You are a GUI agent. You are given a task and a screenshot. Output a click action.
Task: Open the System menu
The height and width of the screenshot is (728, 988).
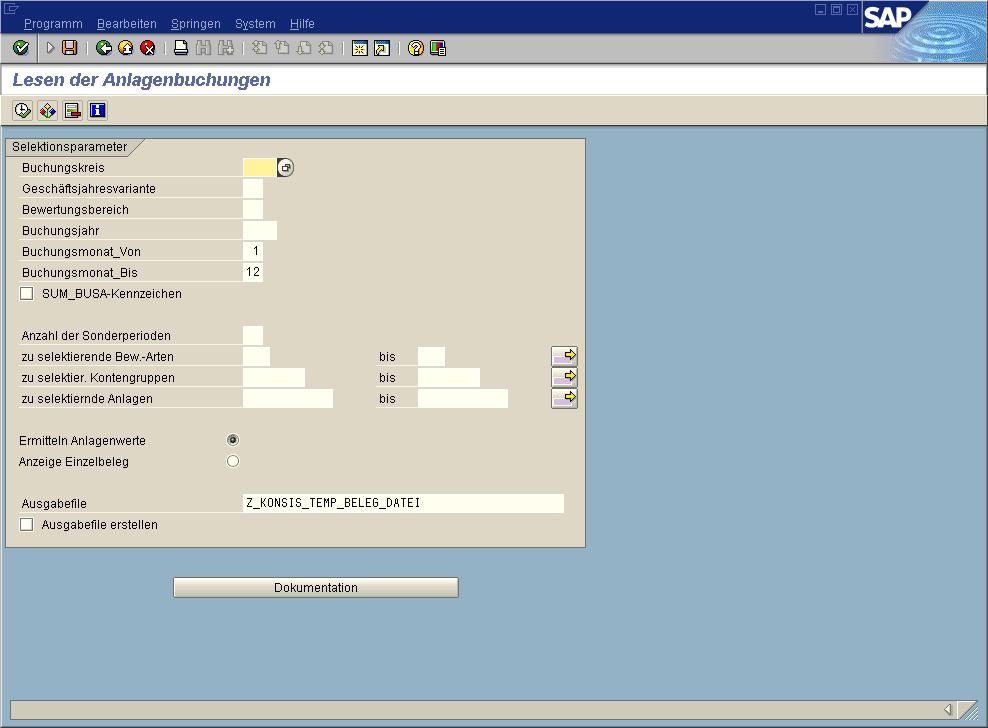(x=255, y=24)
